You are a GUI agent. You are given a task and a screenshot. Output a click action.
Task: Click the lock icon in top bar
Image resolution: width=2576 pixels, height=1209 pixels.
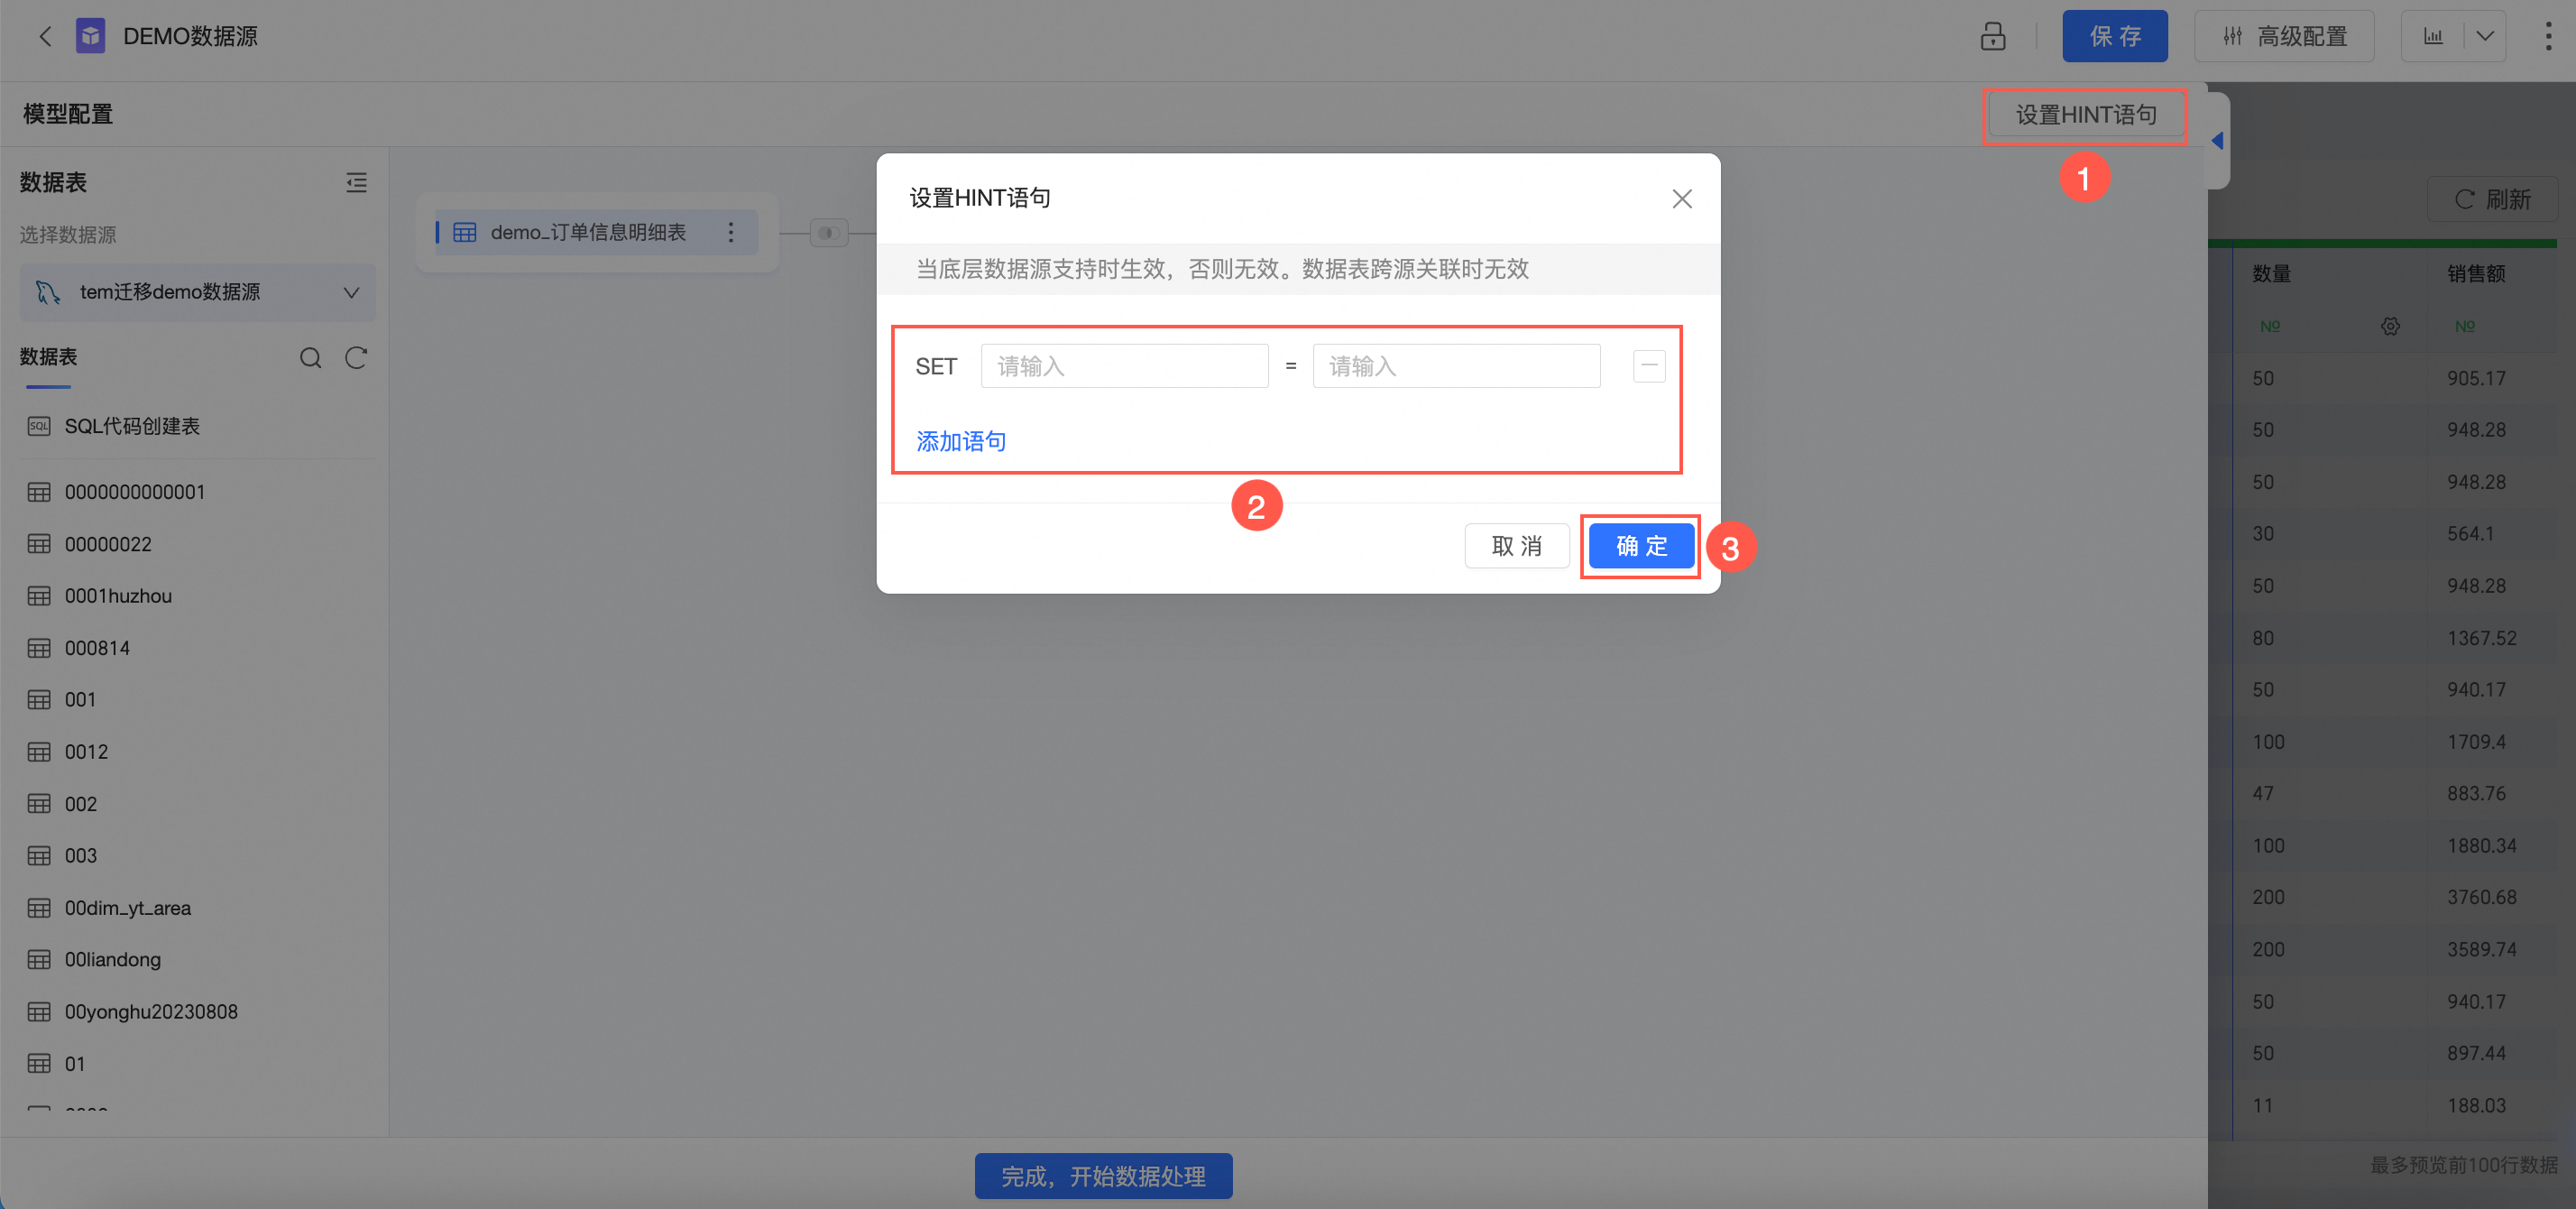[1992, 37]
